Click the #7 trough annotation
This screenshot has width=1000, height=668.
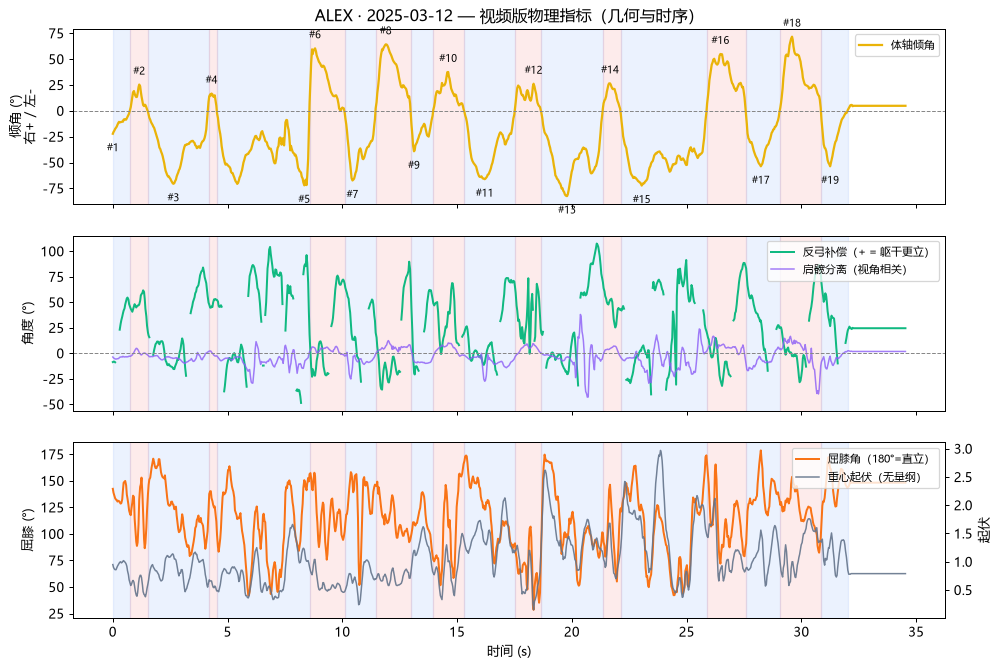352,194
